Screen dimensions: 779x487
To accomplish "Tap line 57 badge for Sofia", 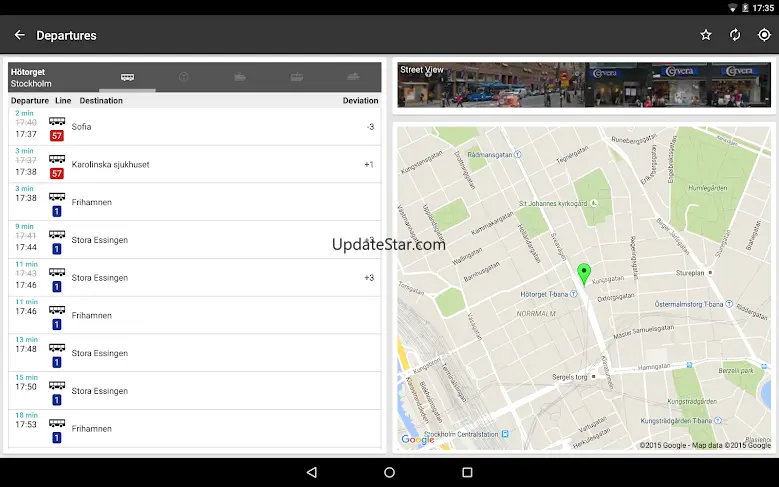I will tap(57, 136).
